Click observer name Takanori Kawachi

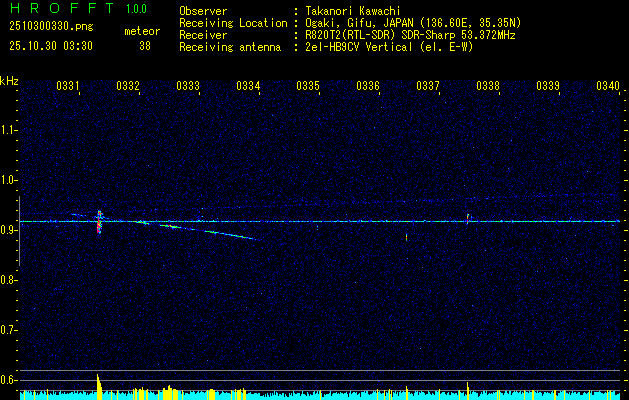click(353, 11)
